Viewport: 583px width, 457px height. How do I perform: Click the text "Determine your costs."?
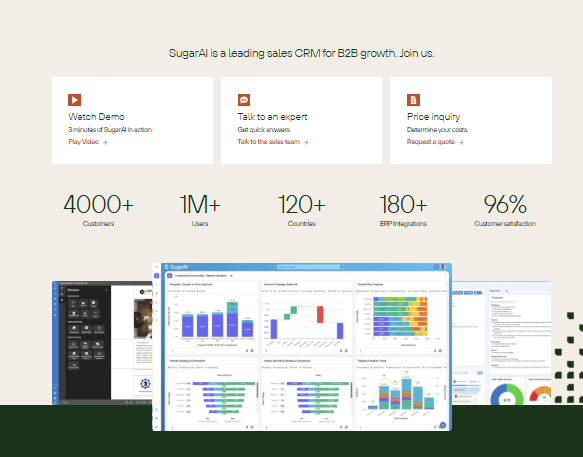coord(437,130)
